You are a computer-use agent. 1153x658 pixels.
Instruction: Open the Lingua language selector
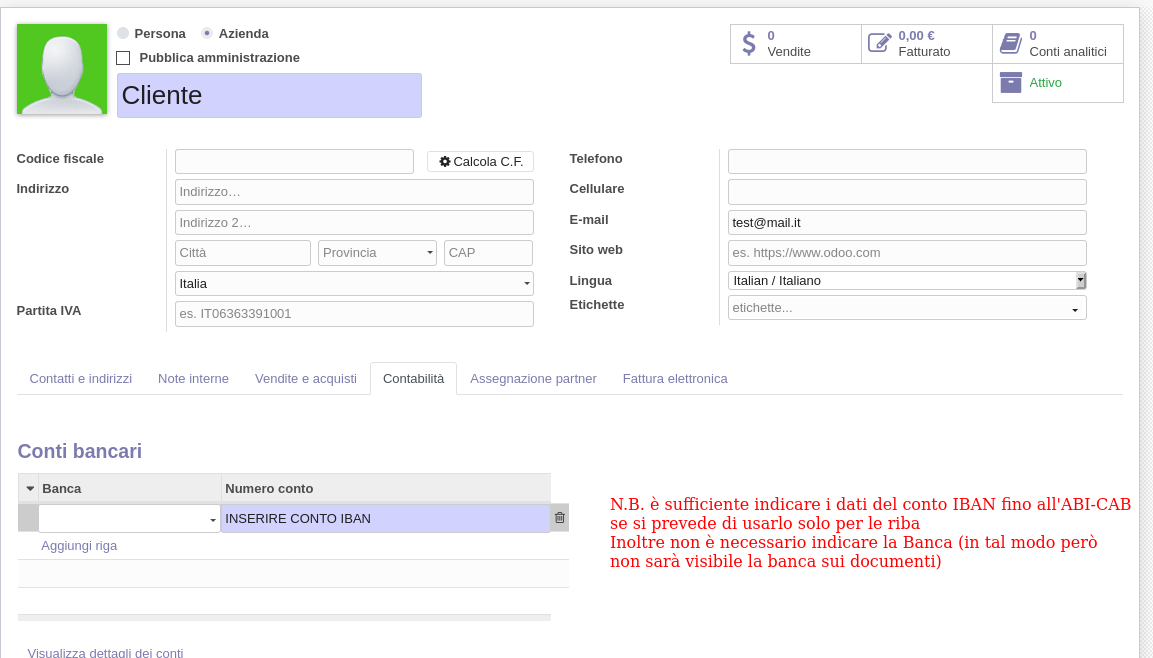1080,280
